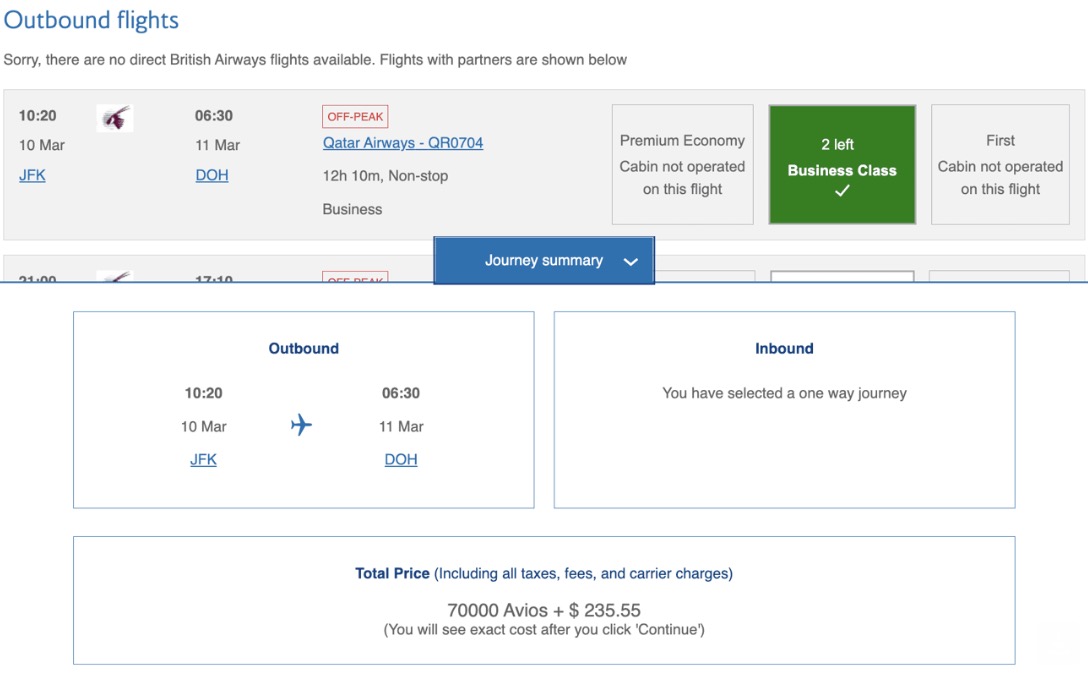Click the airplane icon in the Outbound summary

tap(301, 424)
